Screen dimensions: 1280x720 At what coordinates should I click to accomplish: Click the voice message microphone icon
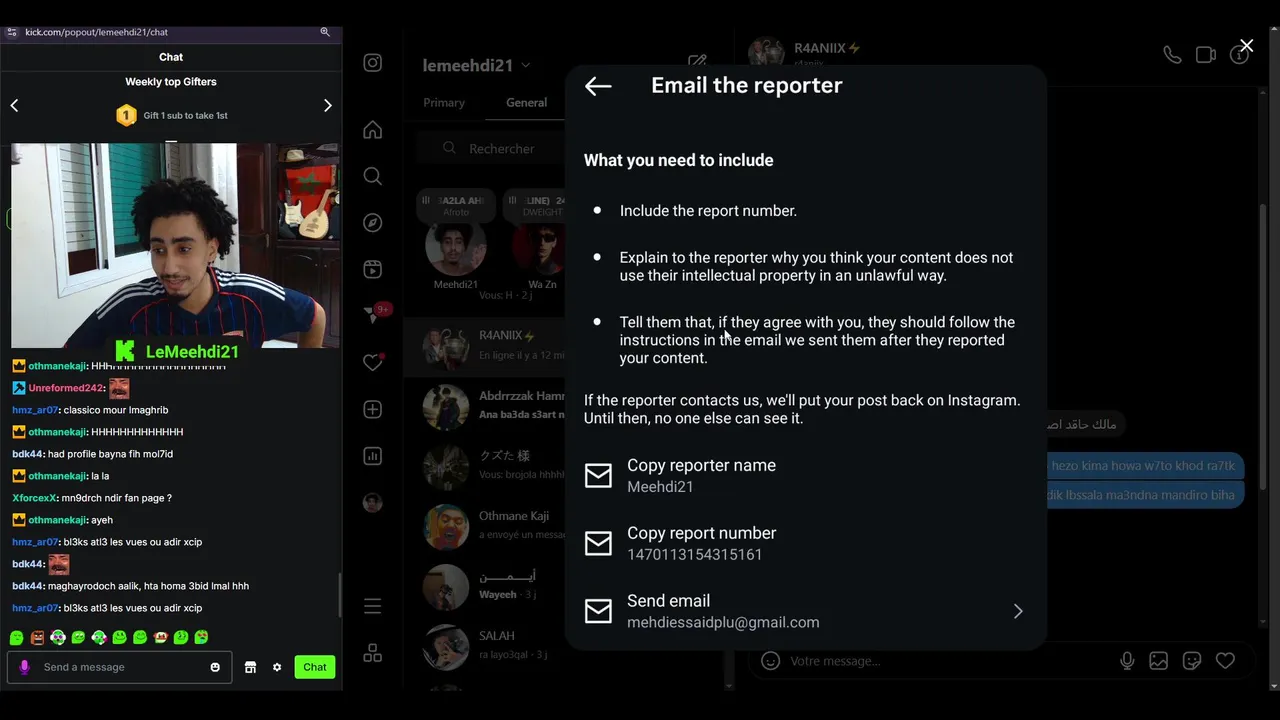click(x=1127, y=660)
